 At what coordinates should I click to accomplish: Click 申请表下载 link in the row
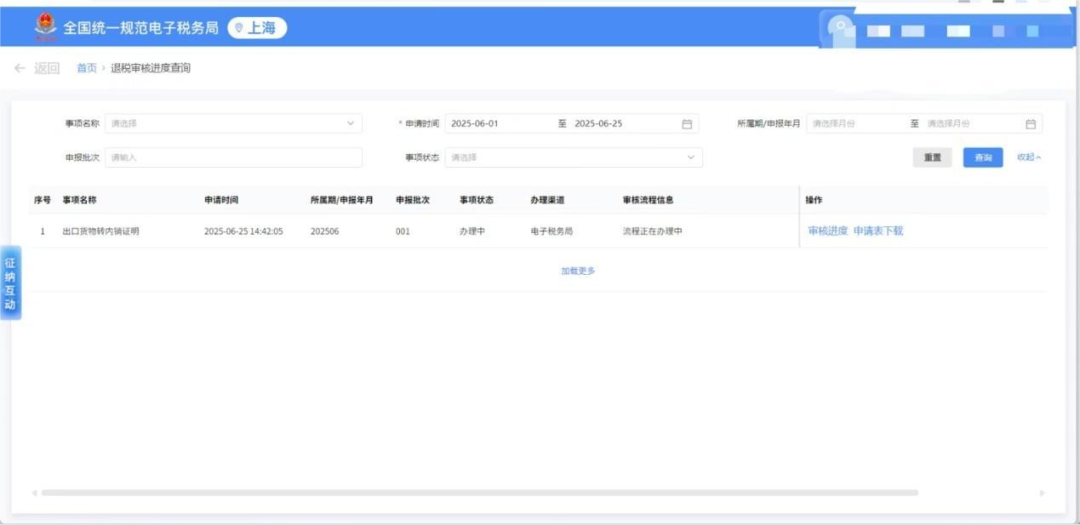[878, 231]
